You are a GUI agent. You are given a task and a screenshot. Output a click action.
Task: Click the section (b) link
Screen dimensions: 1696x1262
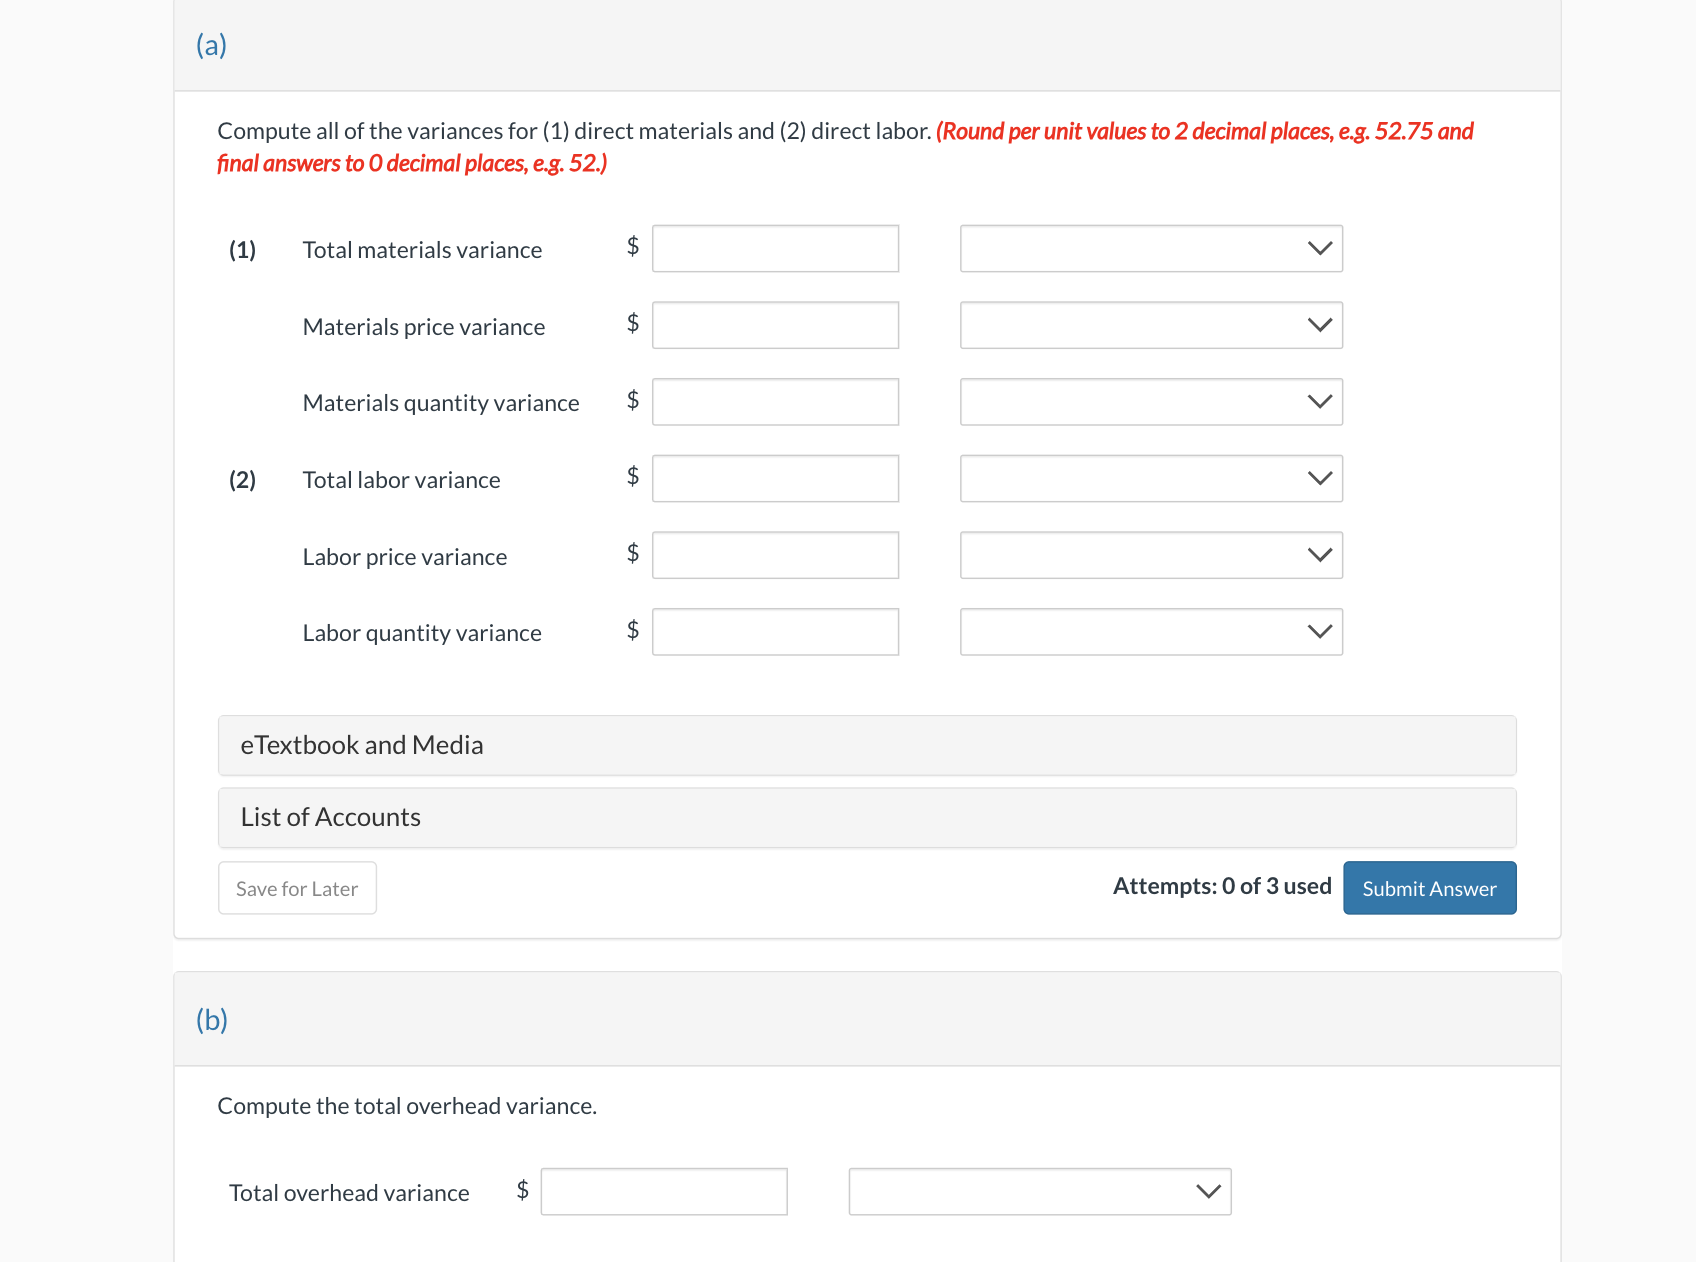tap(211, 1019)
